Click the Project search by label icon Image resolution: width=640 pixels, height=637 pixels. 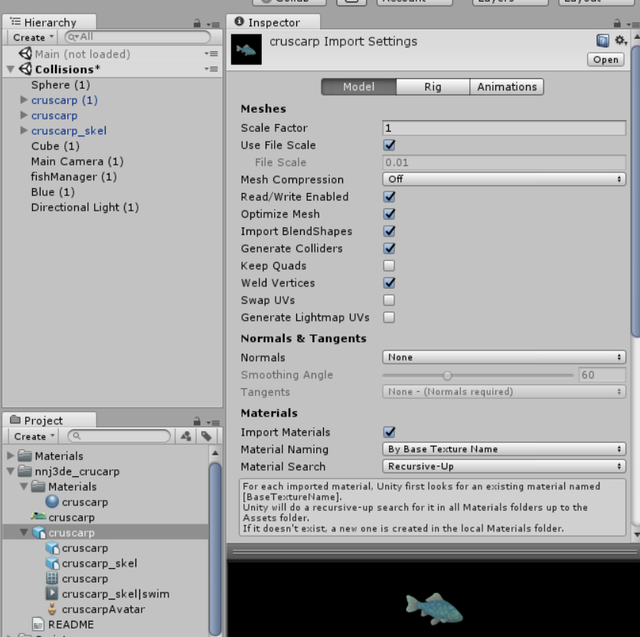tap(207, 436)
